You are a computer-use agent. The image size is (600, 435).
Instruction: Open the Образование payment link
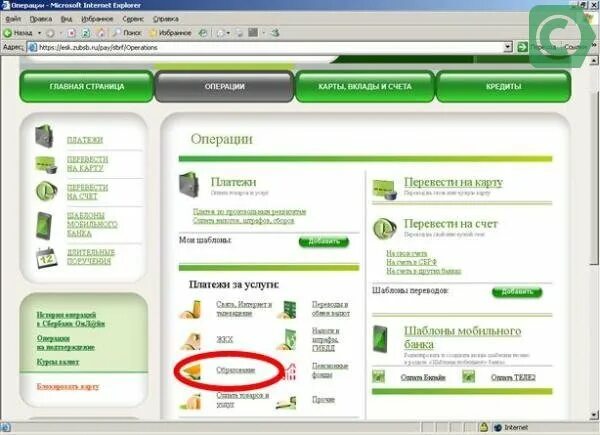pyautogui.click(x=235, y=370)
